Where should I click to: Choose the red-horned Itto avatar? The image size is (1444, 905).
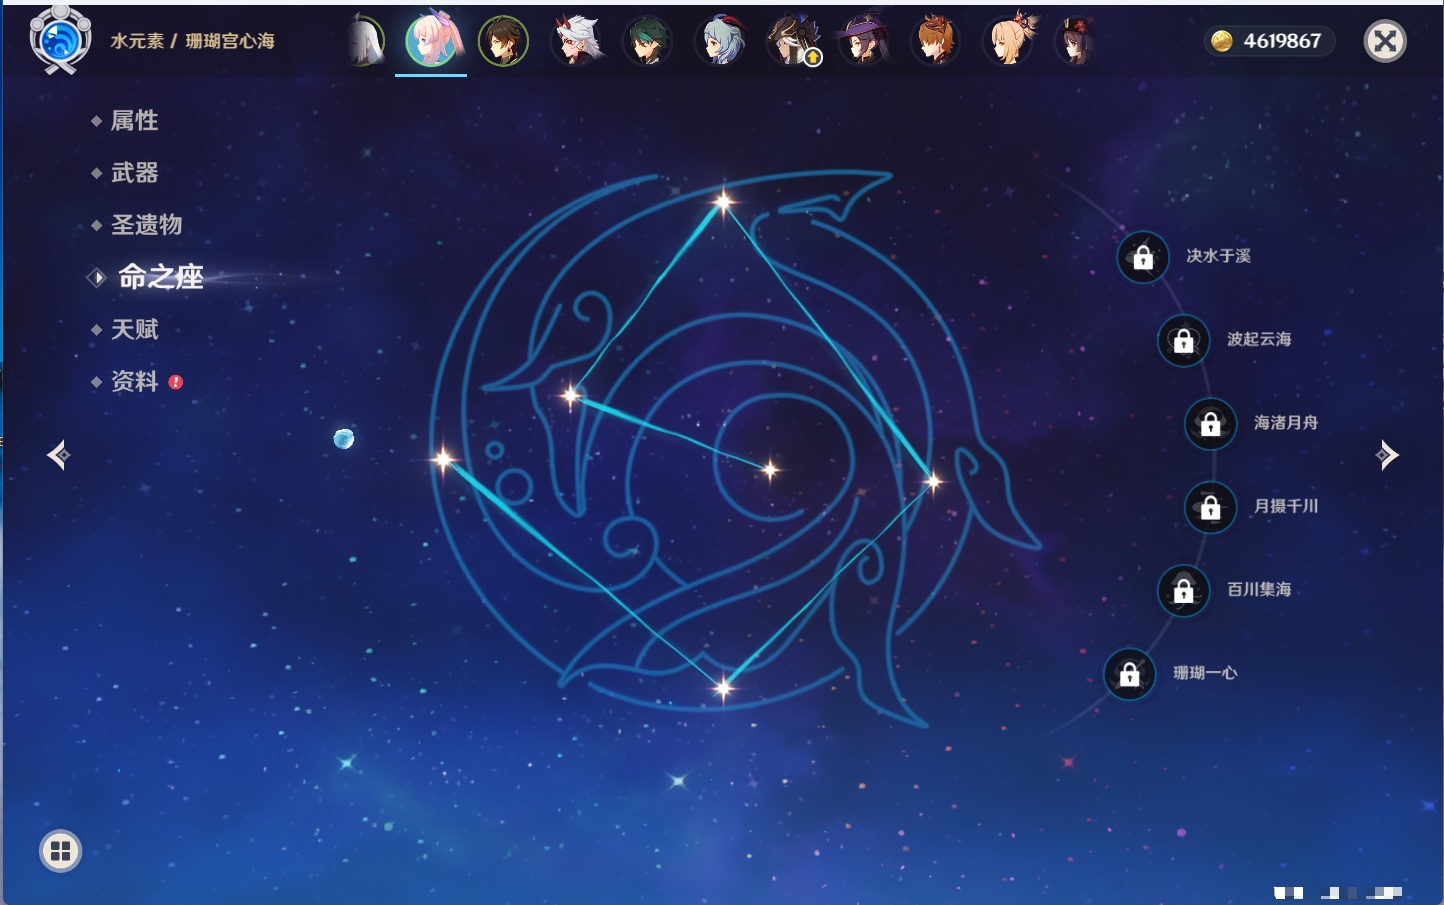577,42
